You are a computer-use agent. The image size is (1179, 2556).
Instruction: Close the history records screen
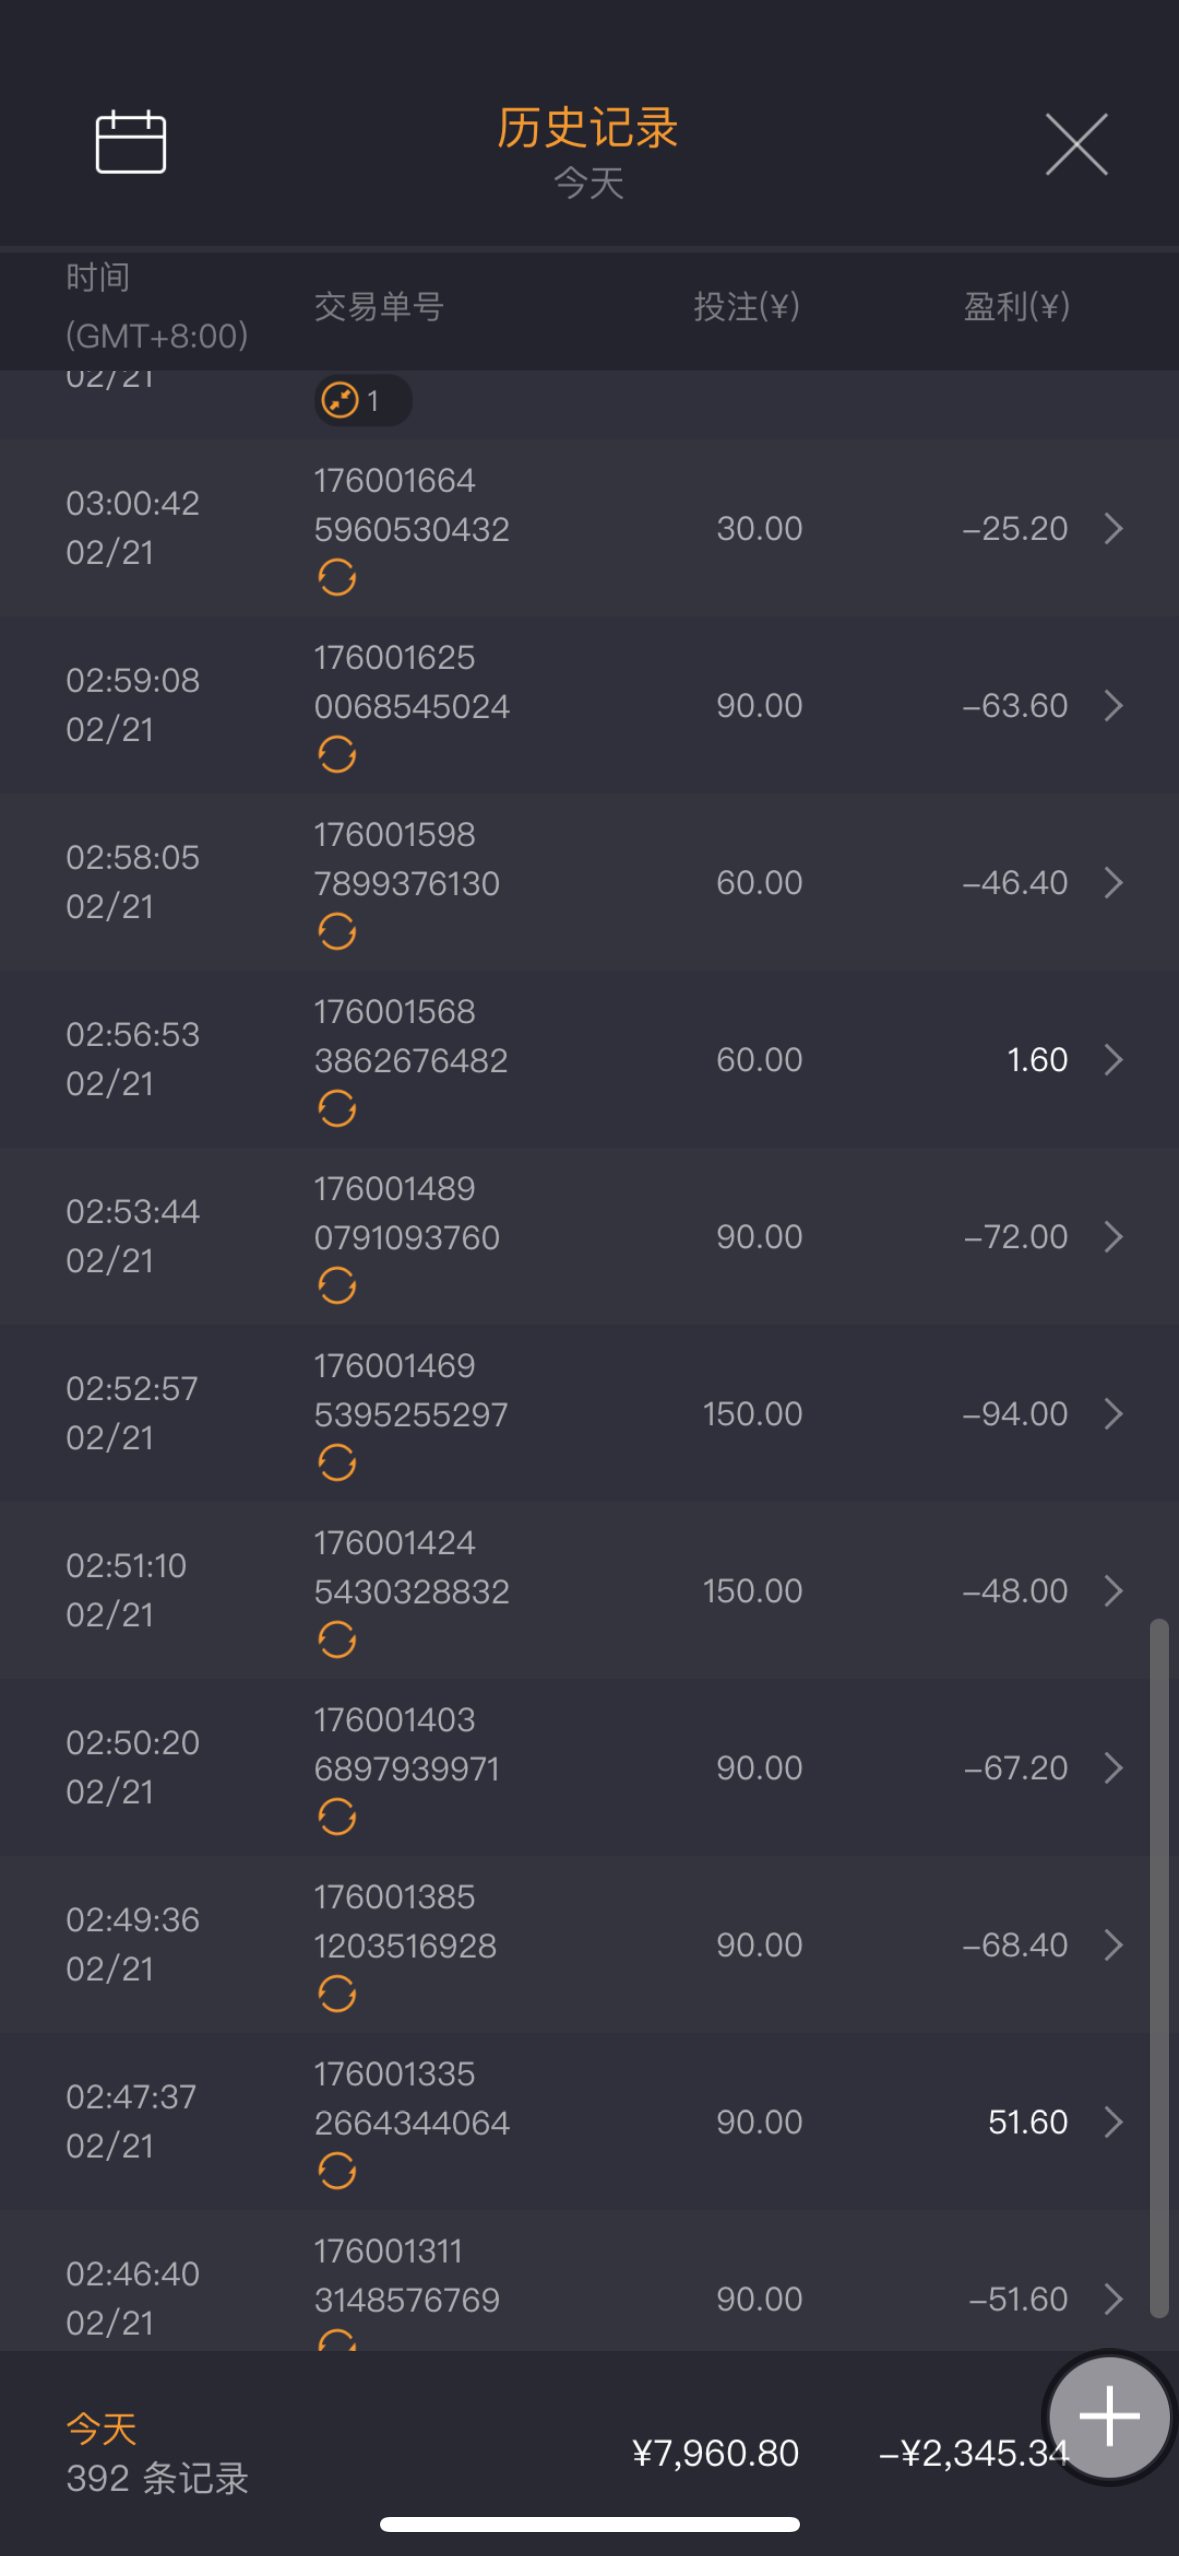point(1076,144)
